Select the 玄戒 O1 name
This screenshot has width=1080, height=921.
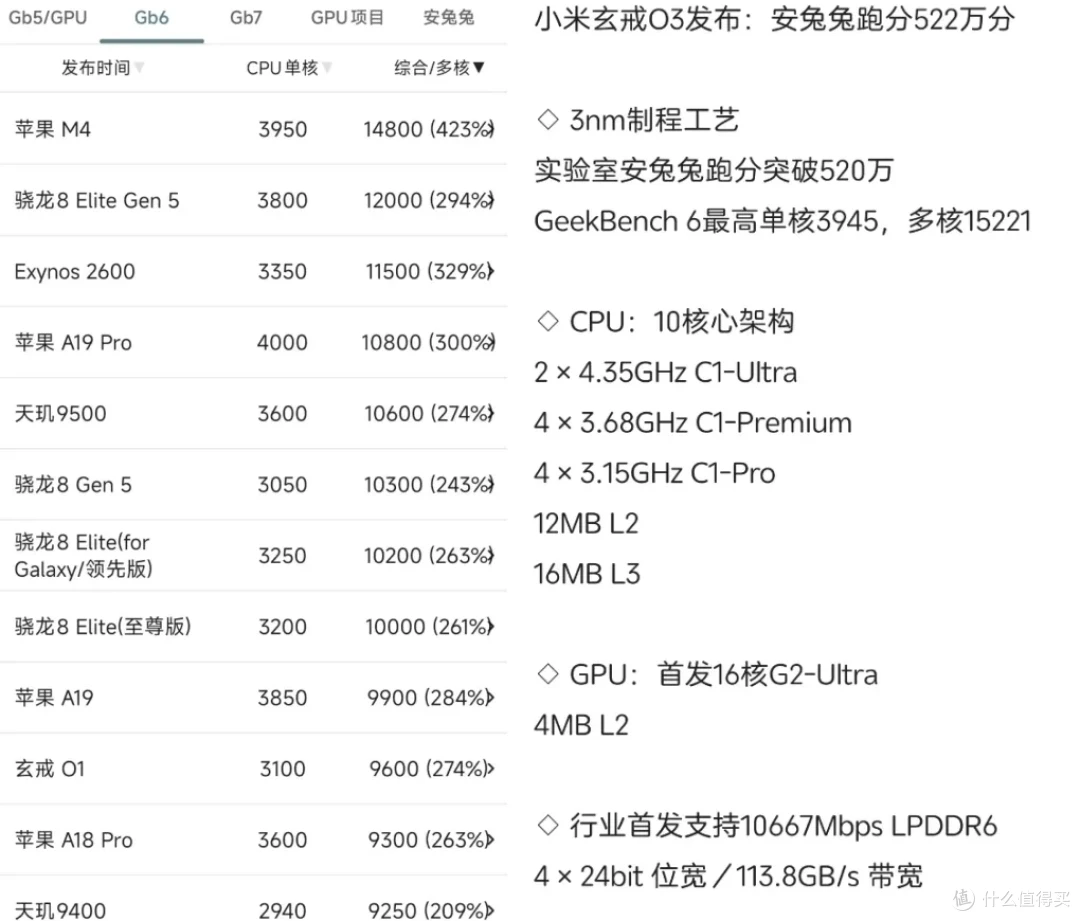(50, 769)
